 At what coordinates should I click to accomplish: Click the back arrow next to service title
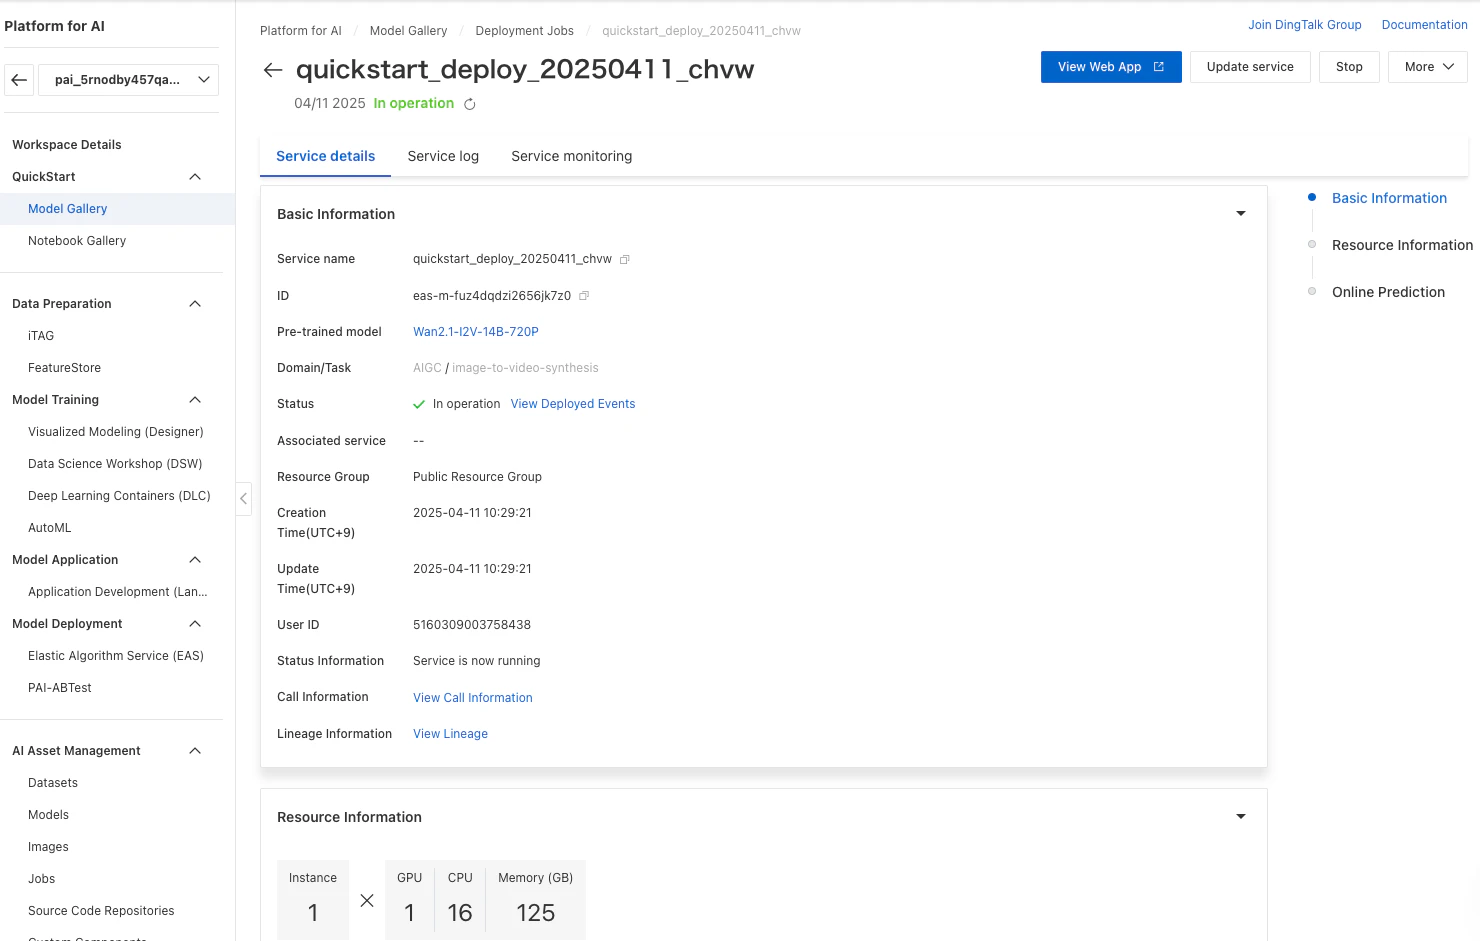click(x=272, y=70)
